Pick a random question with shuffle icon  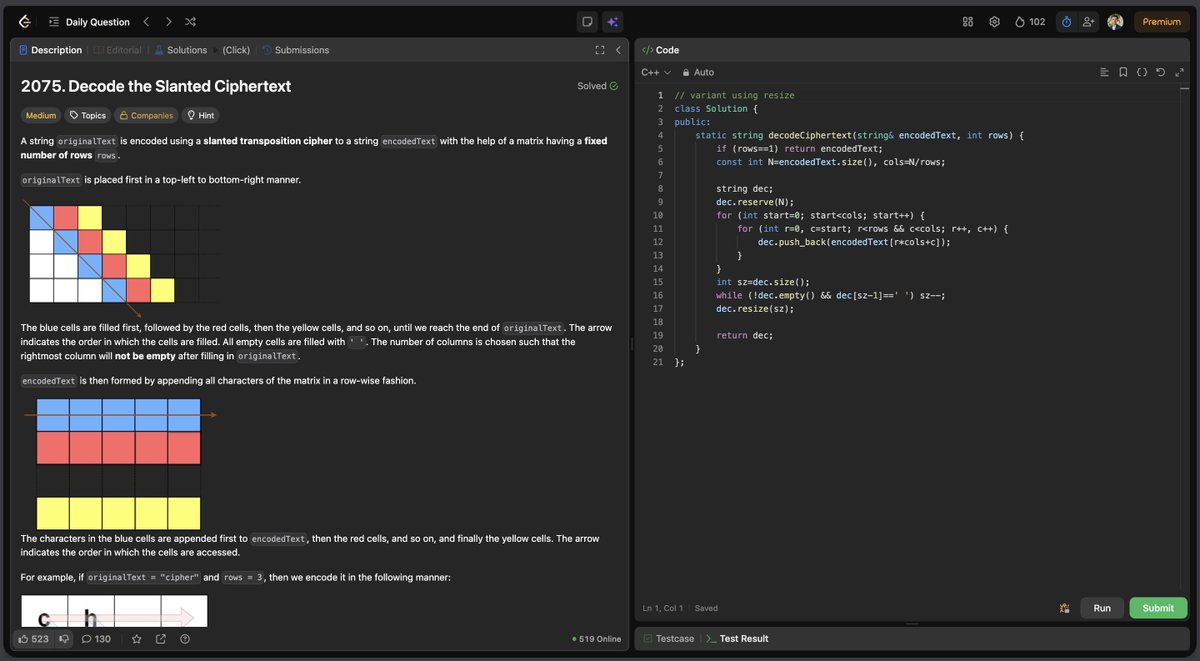tap(191, 21)
